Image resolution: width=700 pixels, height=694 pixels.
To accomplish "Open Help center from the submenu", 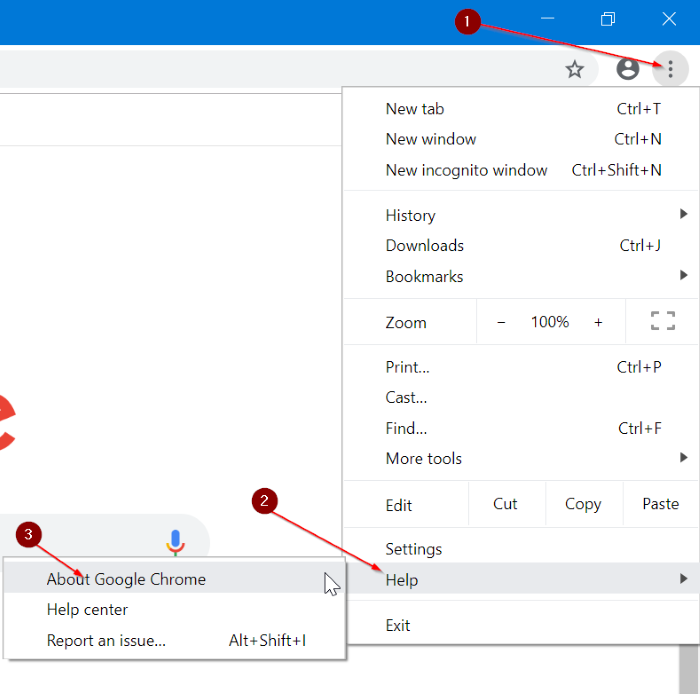I will click(88, 609).
